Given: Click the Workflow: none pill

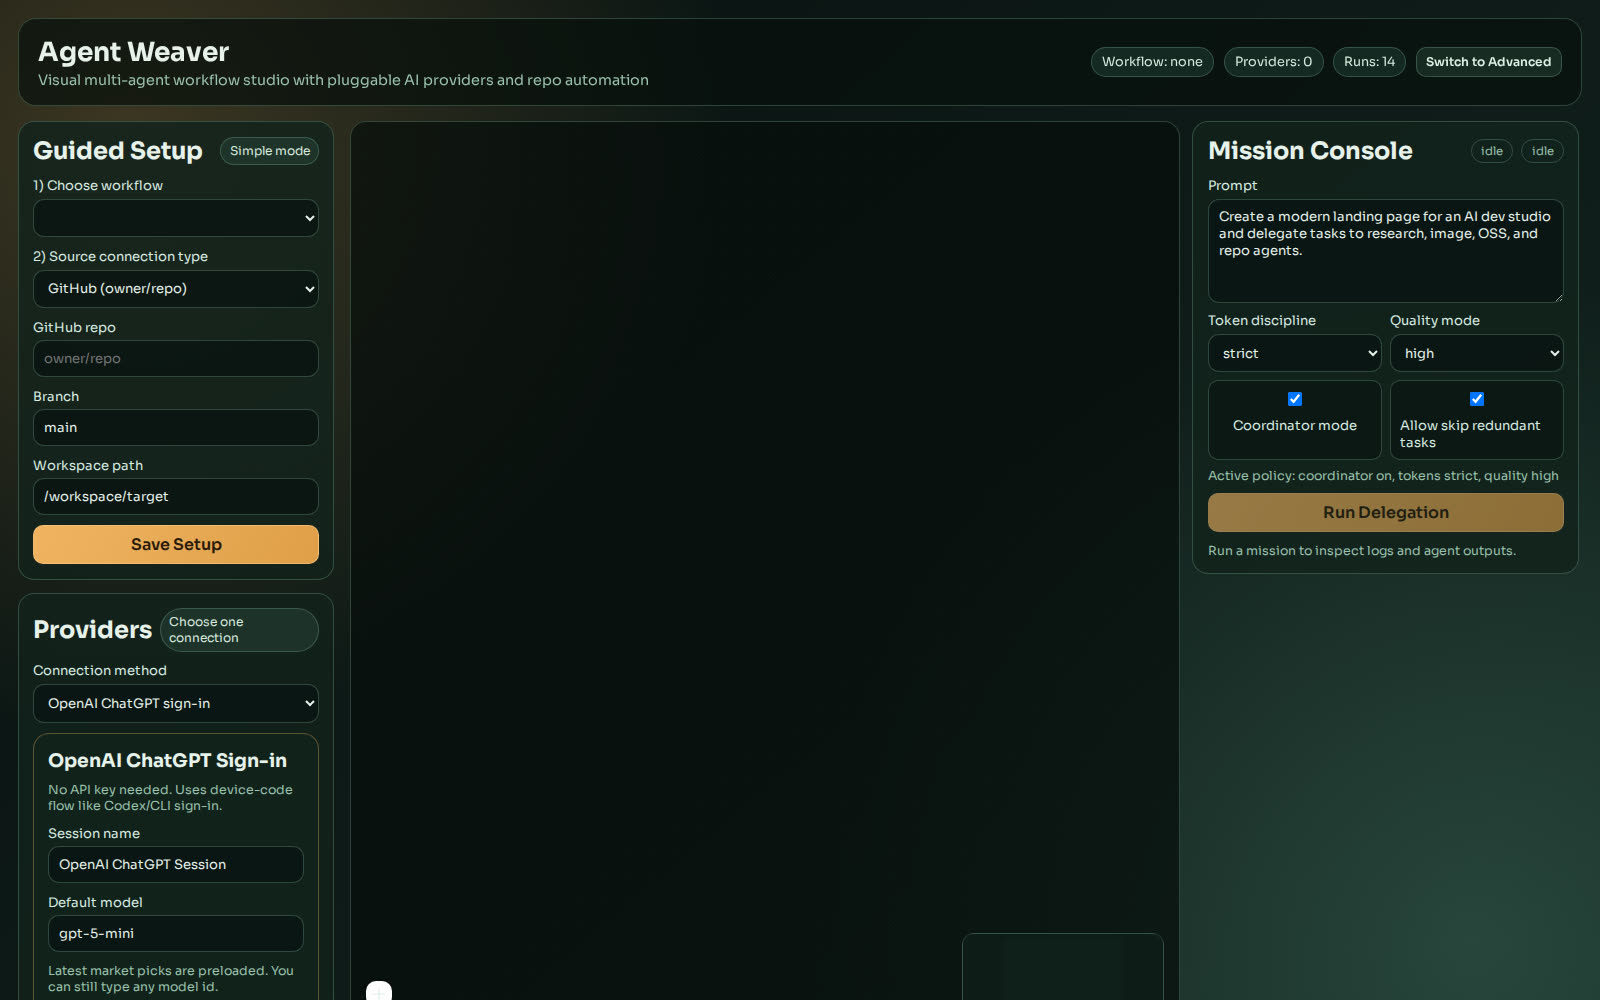Looking at the screenshot, I should click(x=1152, y=62).
